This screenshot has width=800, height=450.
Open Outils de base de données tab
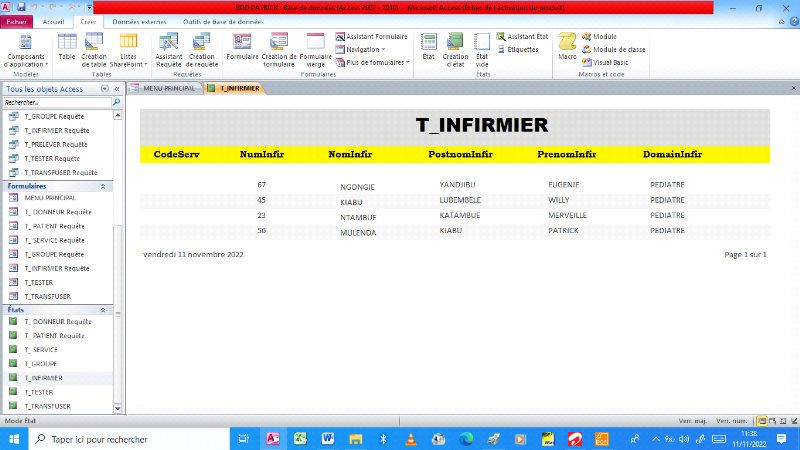point(223,22)
